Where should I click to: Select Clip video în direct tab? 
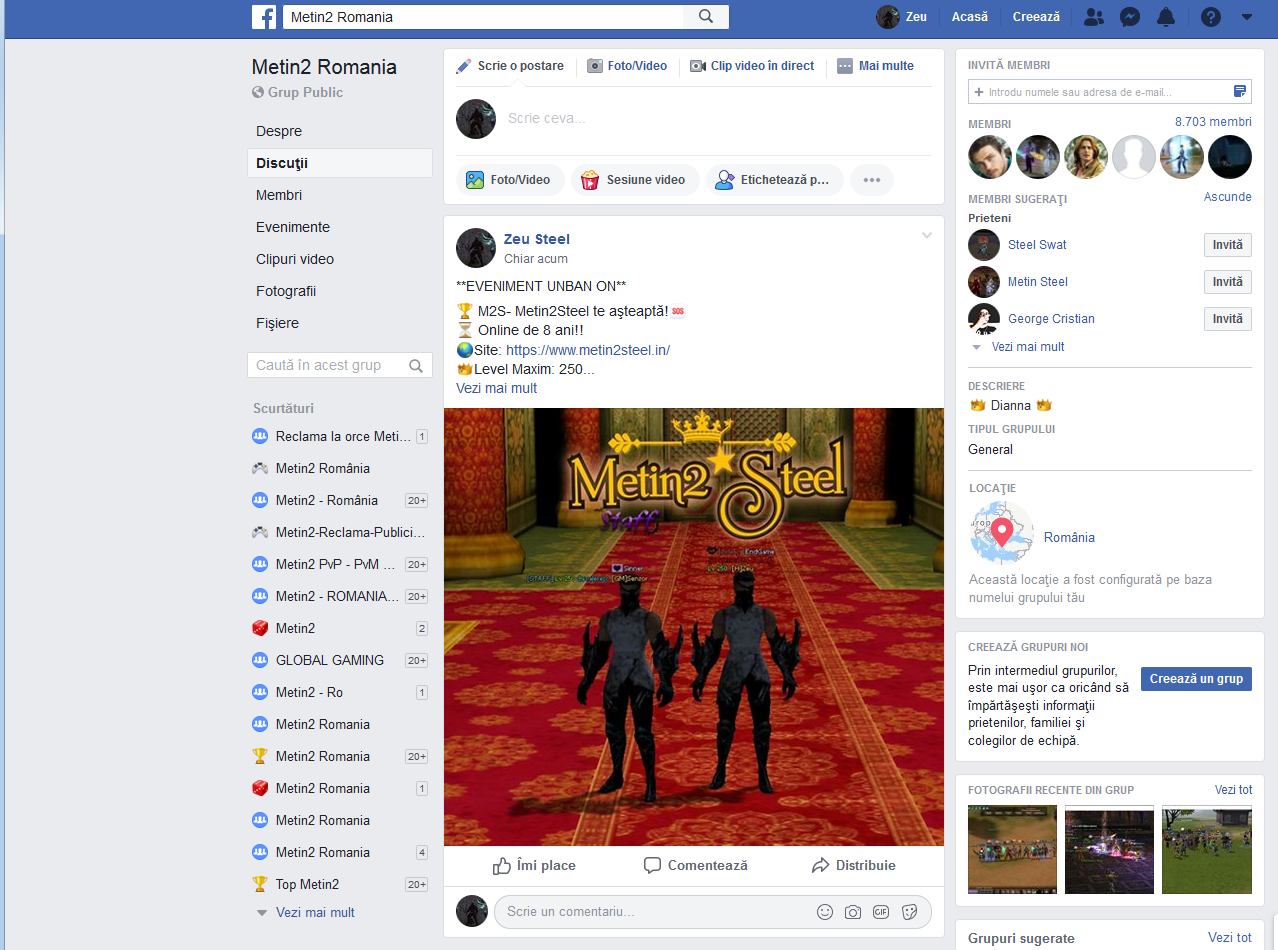point(752,66)
